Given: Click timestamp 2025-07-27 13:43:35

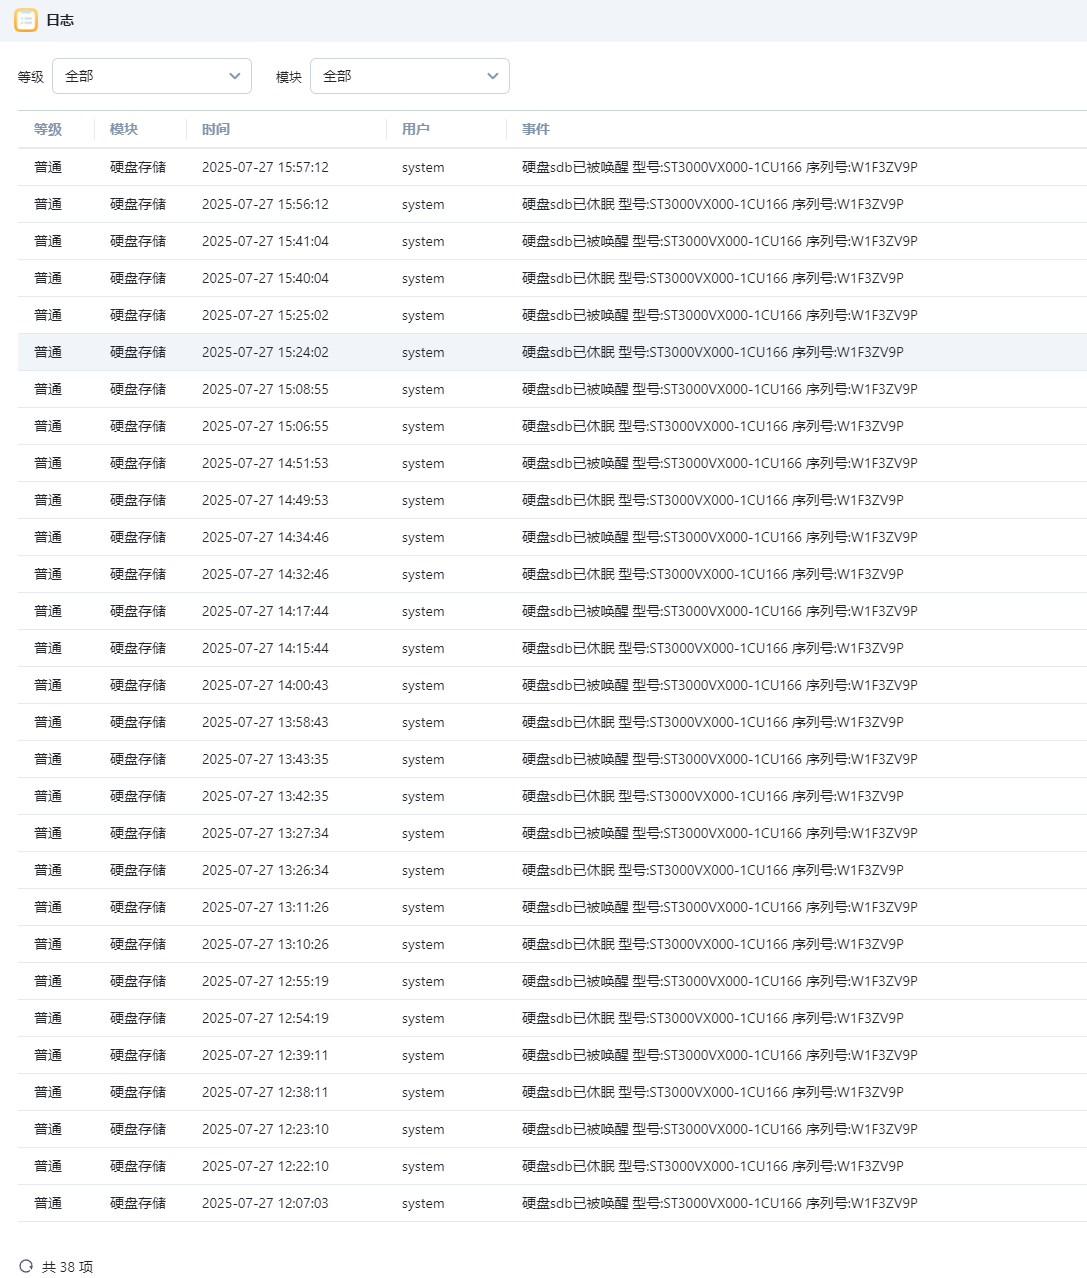Looking at the screenshot, I should [x=265, y=759].
